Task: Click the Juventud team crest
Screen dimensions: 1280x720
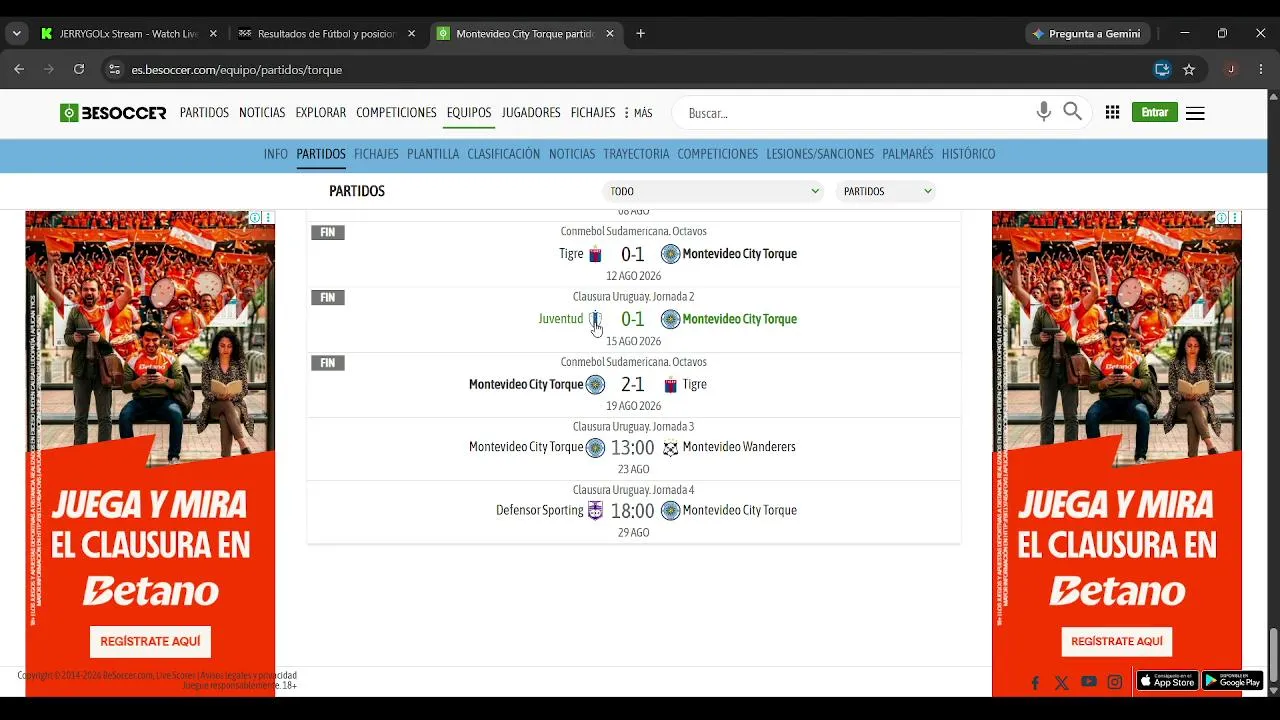Action: point(595,319)
